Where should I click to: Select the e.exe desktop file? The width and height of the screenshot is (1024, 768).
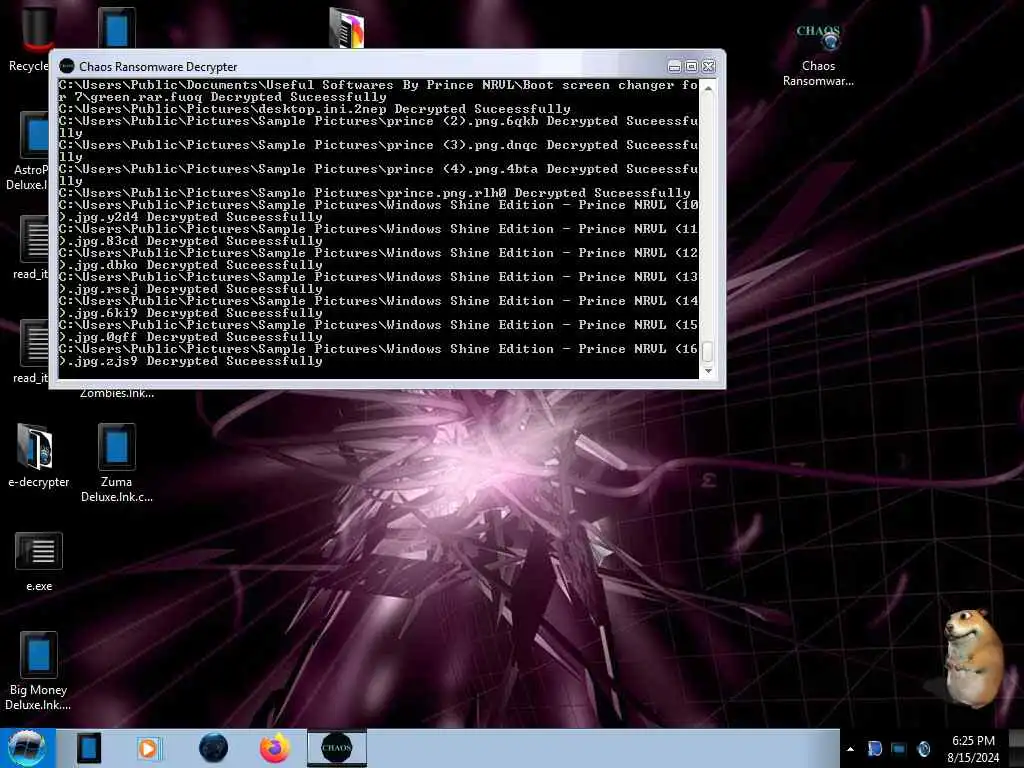[39, 562]
